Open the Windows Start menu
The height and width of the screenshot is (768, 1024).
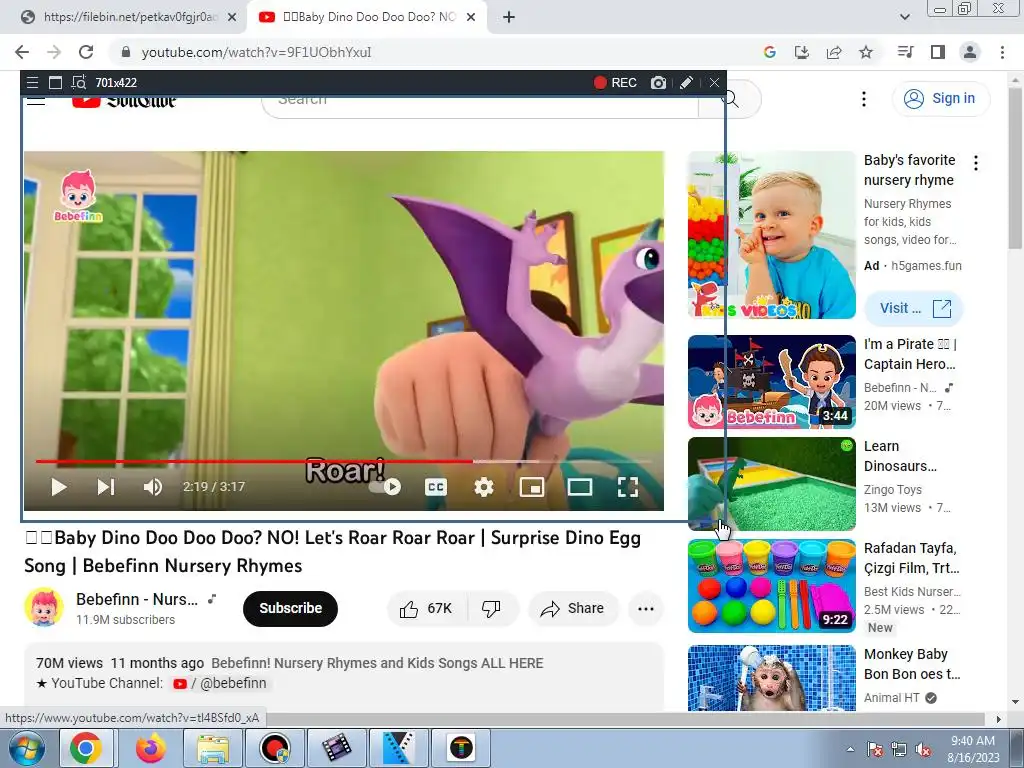coord(25,748)
